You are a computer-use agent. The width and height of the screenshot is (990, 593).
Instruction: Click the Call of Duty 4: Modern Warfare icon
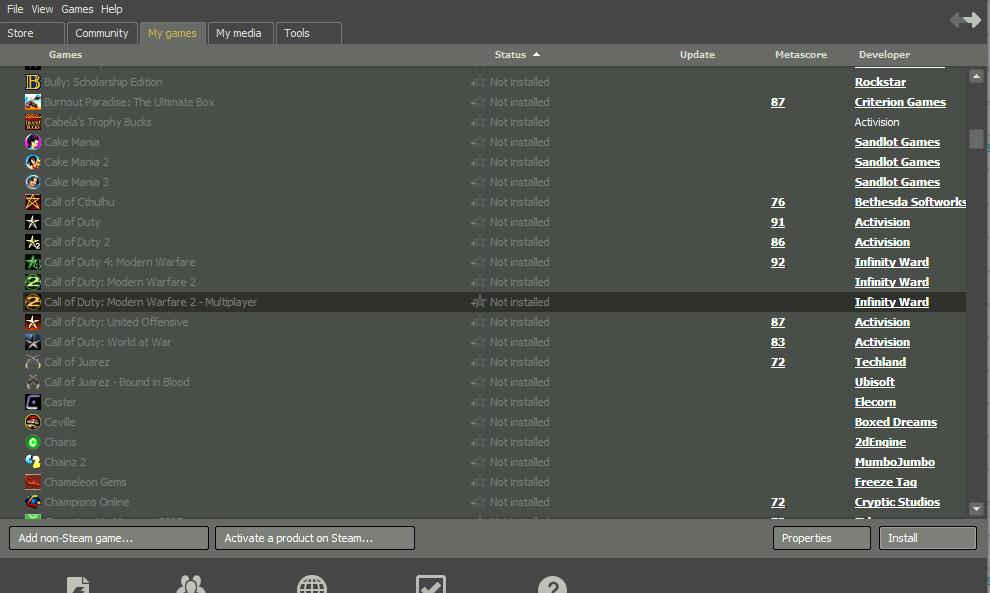tap(33, 262)
